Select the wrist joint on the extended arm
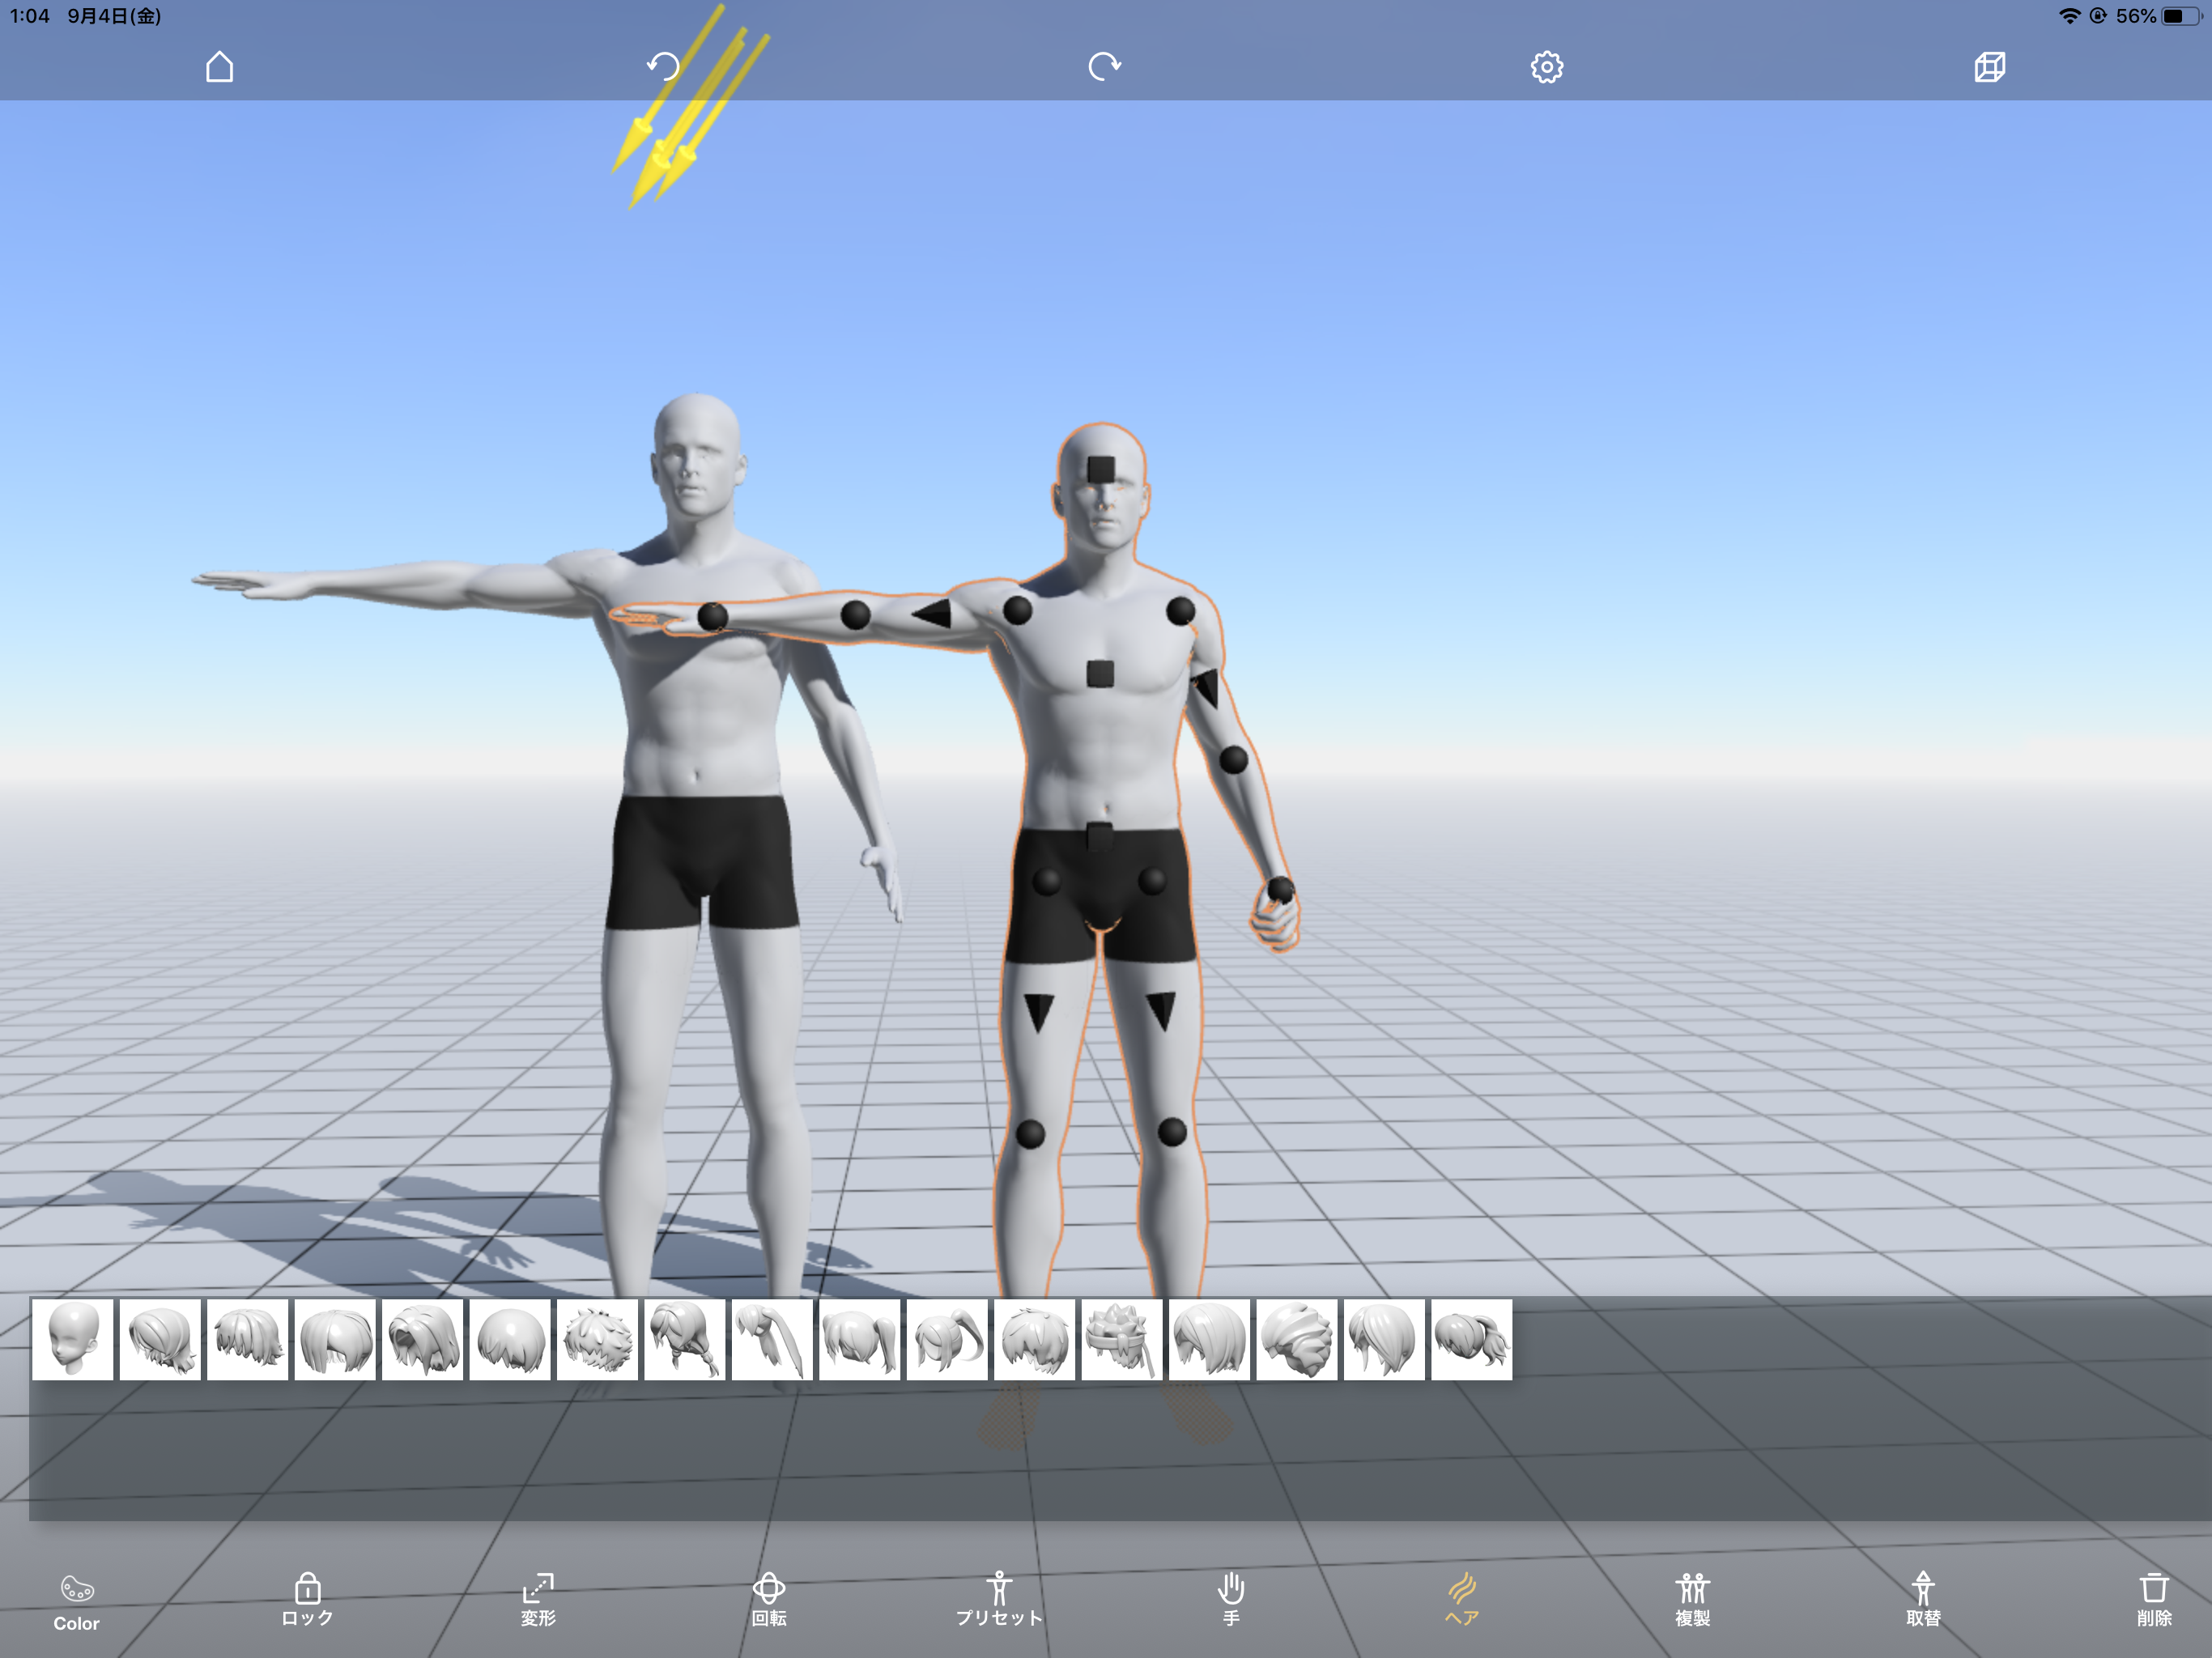The width and height of the screenshot is (2212, 1658). coord(713,617)
